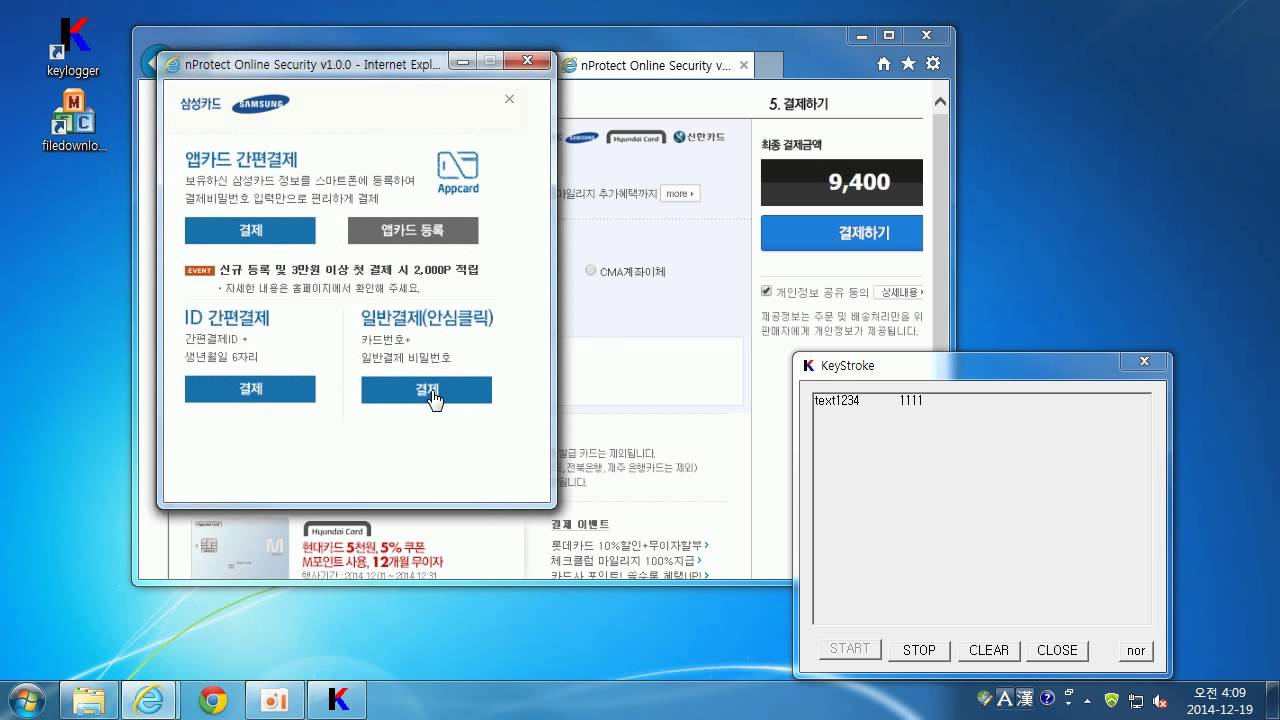Screen dimensions: 1280x720
Task: Open the Windows Start menu
Action: pos(25,700)
